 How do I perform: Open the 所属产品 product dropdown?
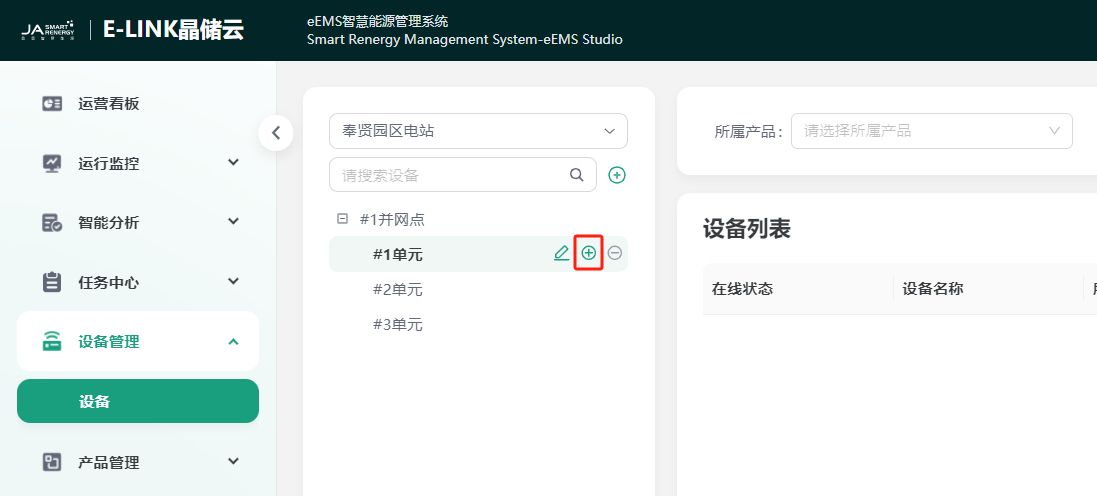tap(931, 131)
